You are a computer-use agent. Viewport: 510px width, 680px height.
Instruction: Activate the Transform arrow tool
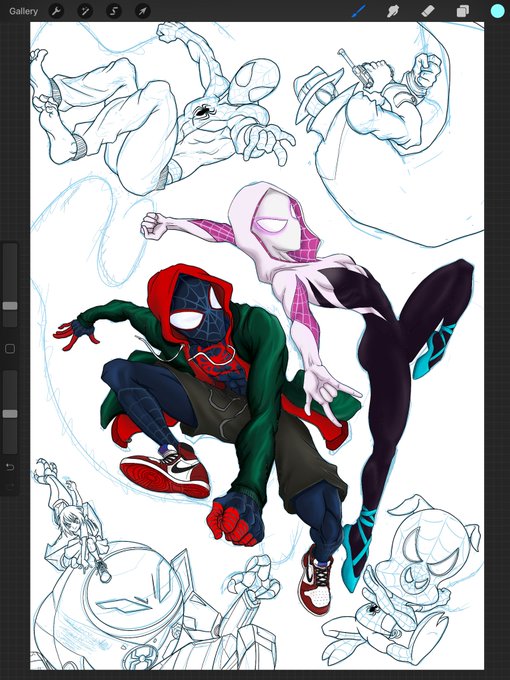click(143, 11)
